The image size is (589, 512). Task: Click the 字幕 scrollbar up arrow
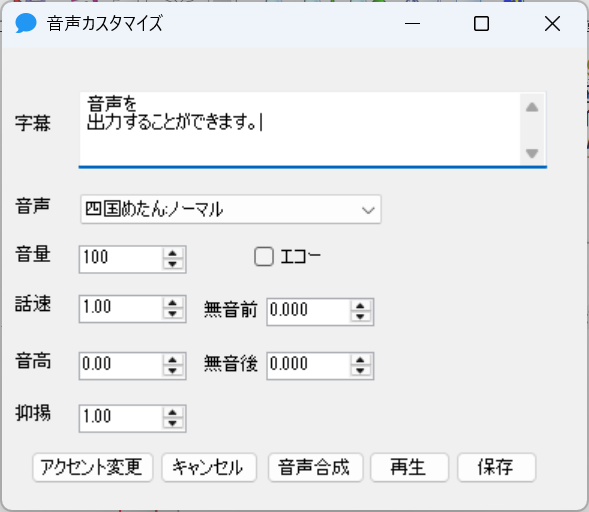[x=532, y=107]
